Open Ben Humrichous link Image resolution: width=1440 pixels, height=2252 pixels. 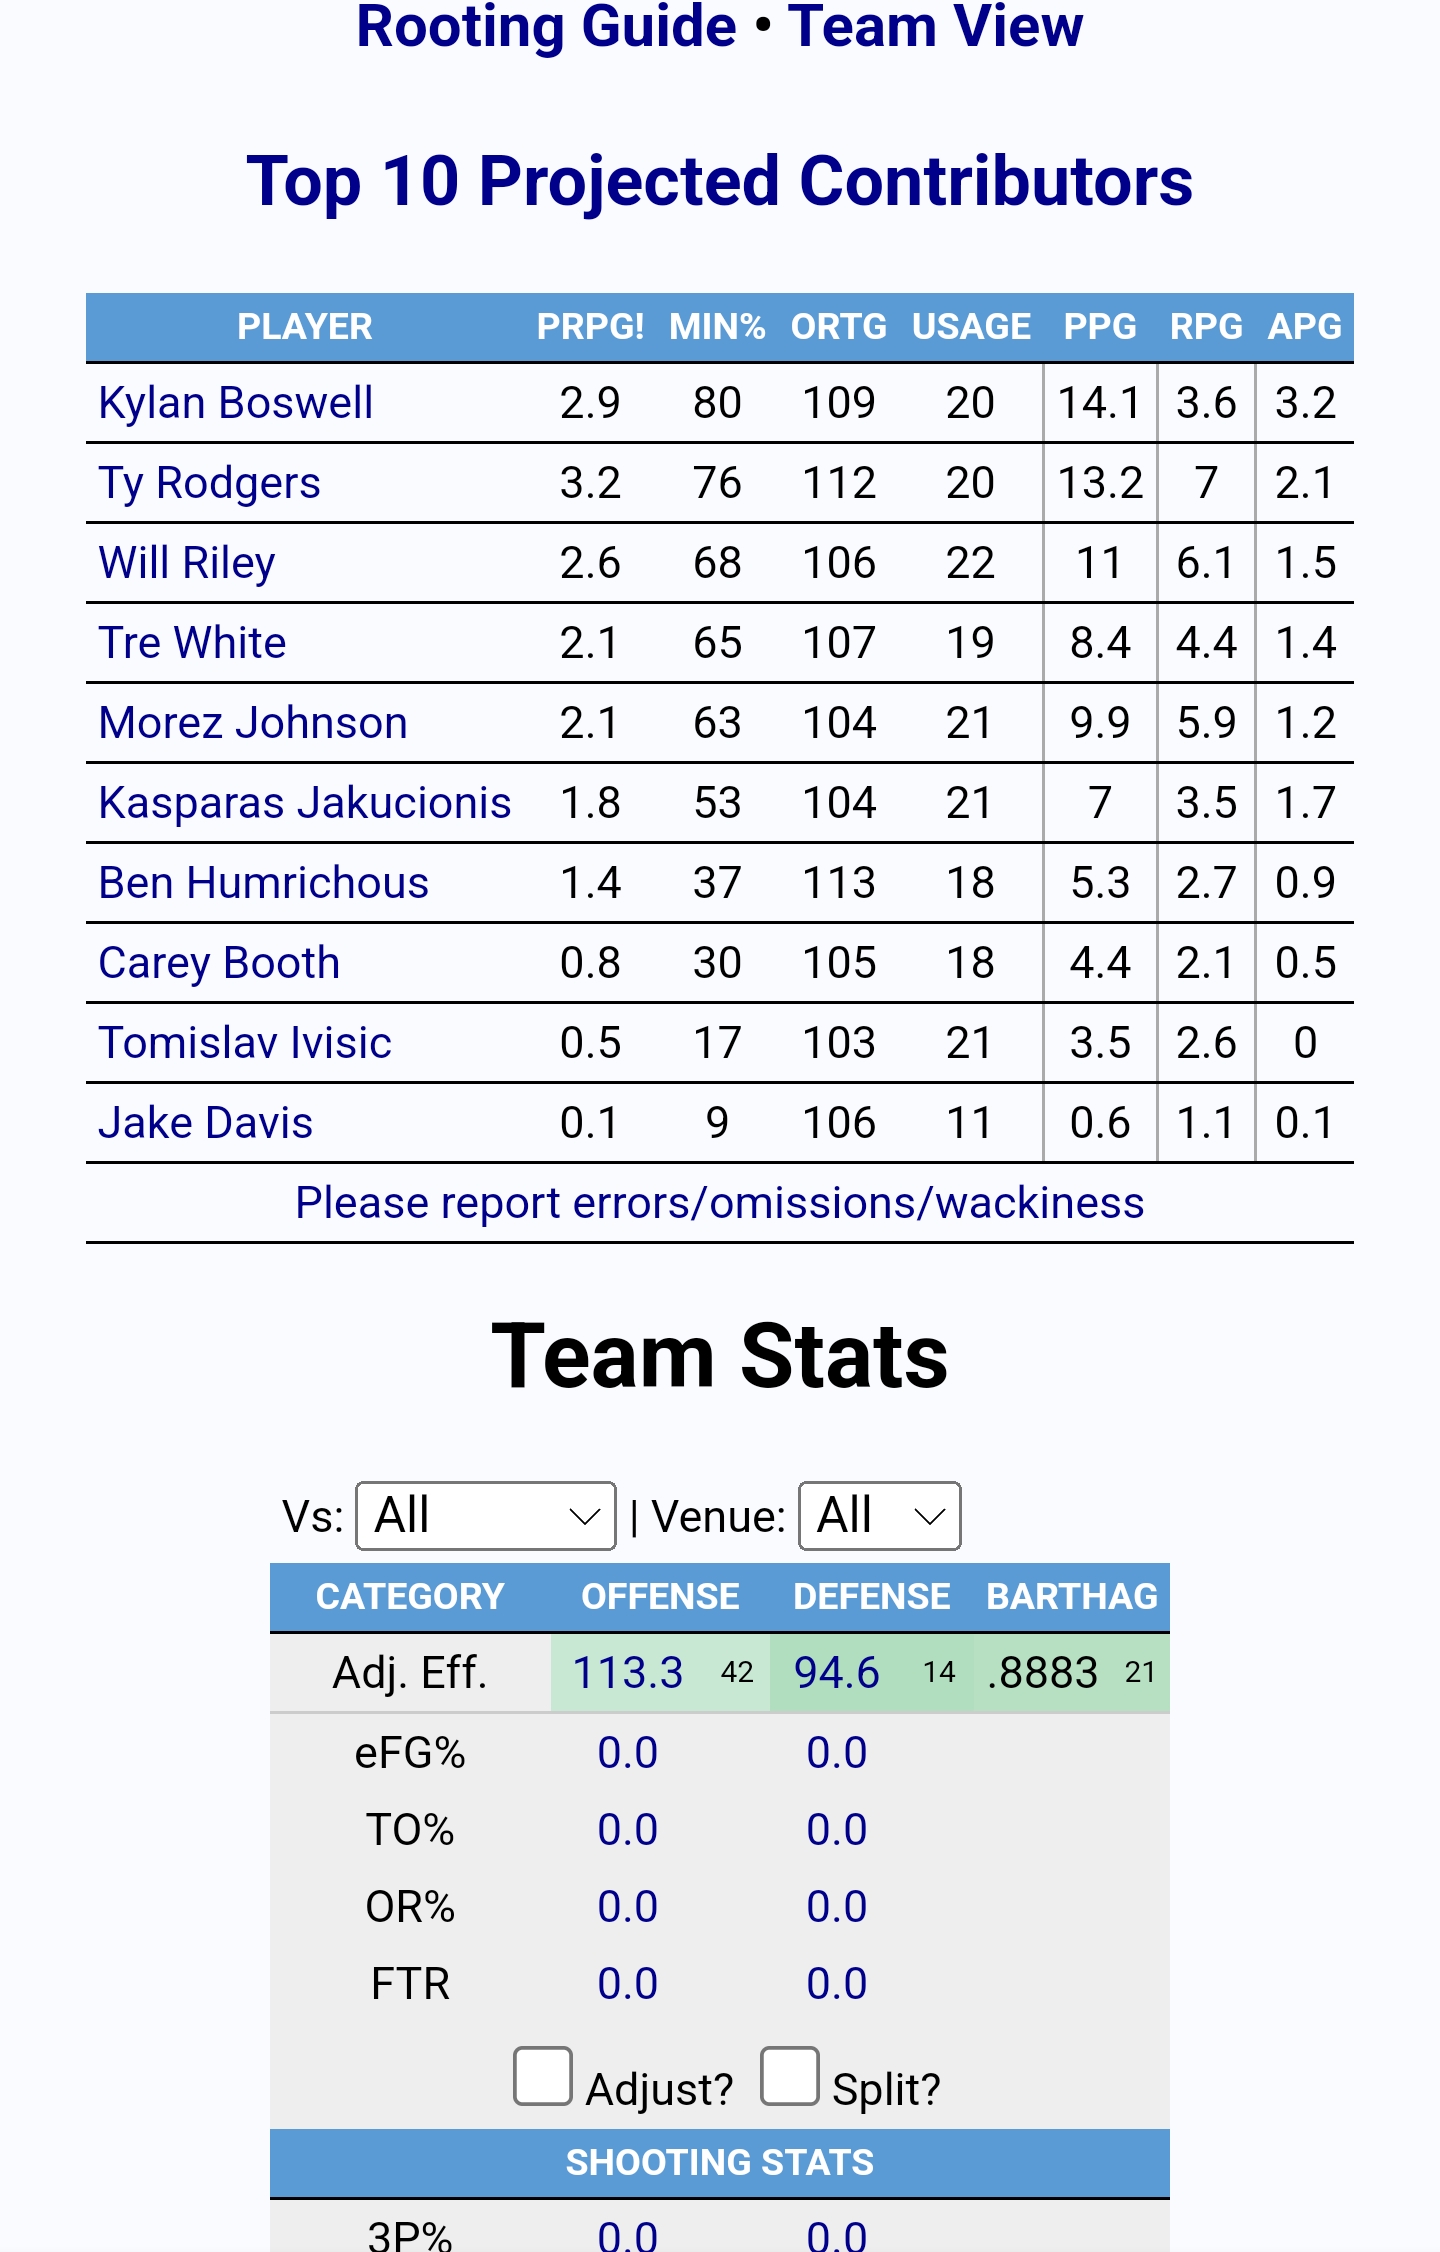pyautogui.click(x=264, y=883)
